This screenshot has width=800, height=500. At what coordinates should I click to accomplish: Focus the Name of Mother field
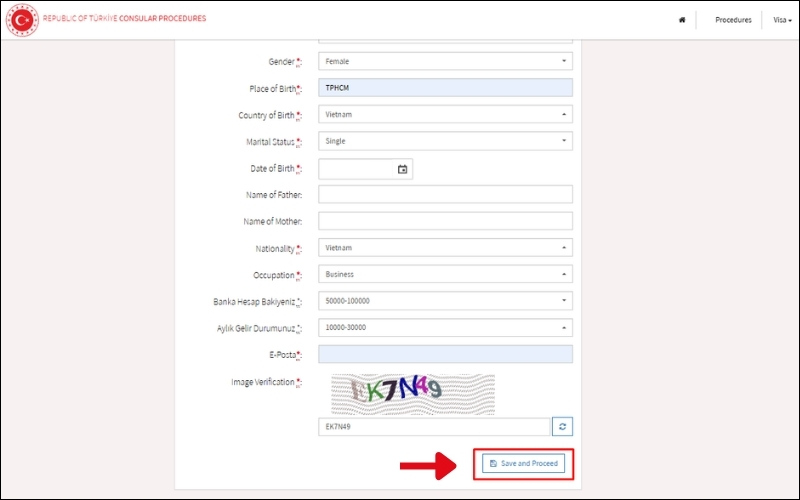click(x=445, y=221)
